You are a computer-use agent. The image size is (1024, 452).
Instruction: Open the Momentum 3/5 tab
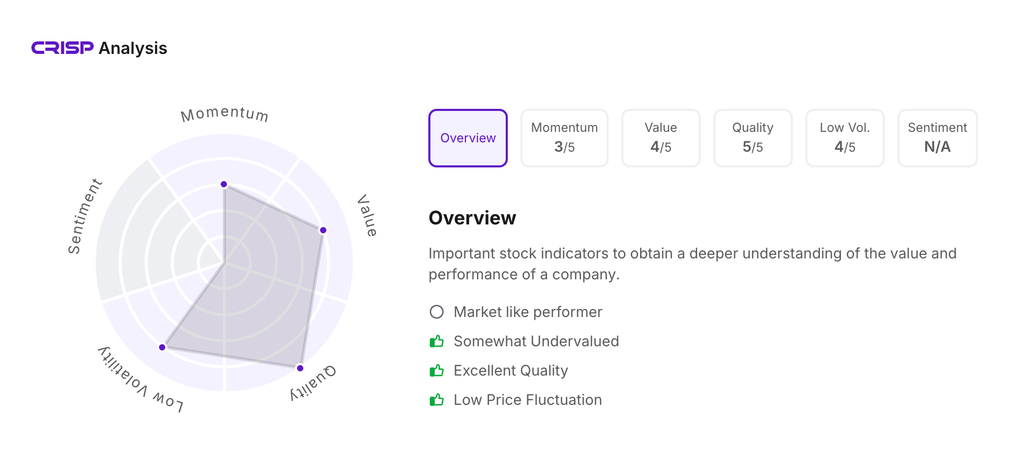564,138
